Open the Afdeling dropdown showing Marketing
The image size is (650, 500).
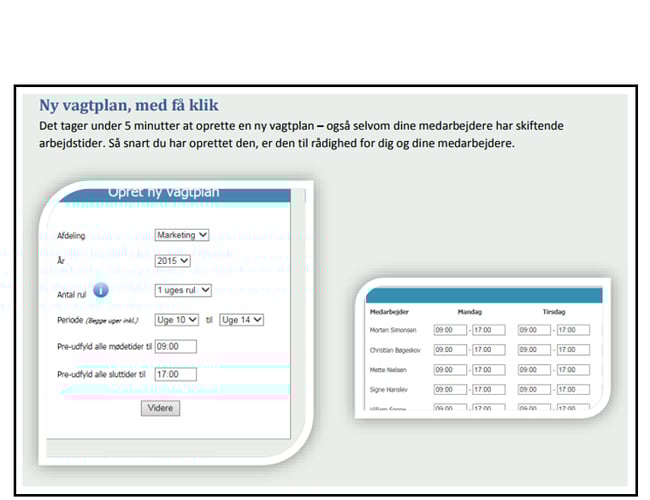[182, 235]
